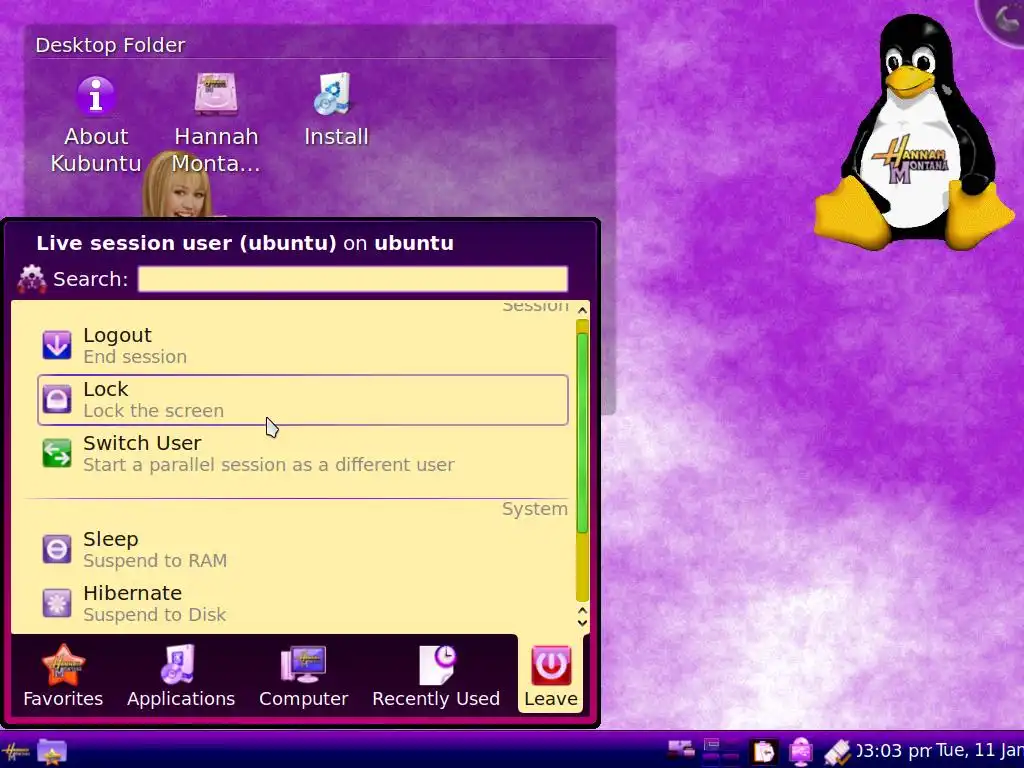Open the Computer tab

[x=304, y=676]
